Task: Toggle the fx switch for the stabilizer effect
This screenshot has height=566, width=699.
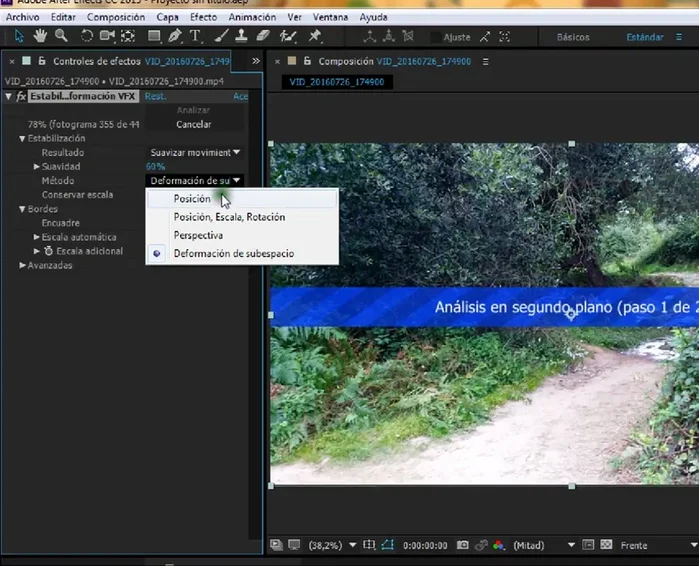Action: click(21, 97)
